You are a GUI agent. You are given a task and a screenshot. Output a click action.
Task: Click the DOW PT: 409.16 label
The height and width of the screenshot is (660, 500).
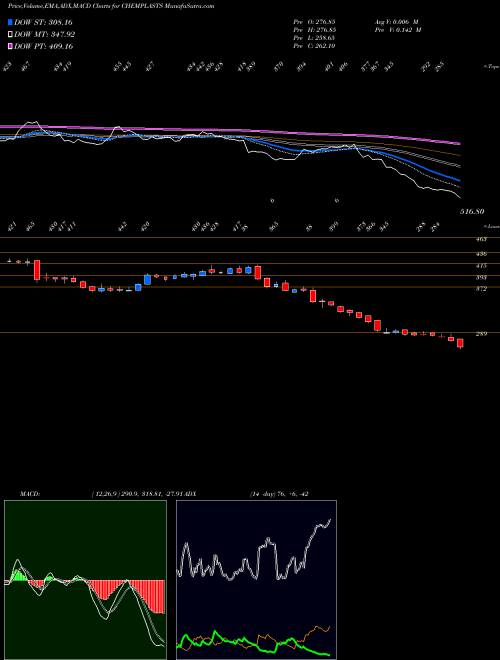pos(44,46)
